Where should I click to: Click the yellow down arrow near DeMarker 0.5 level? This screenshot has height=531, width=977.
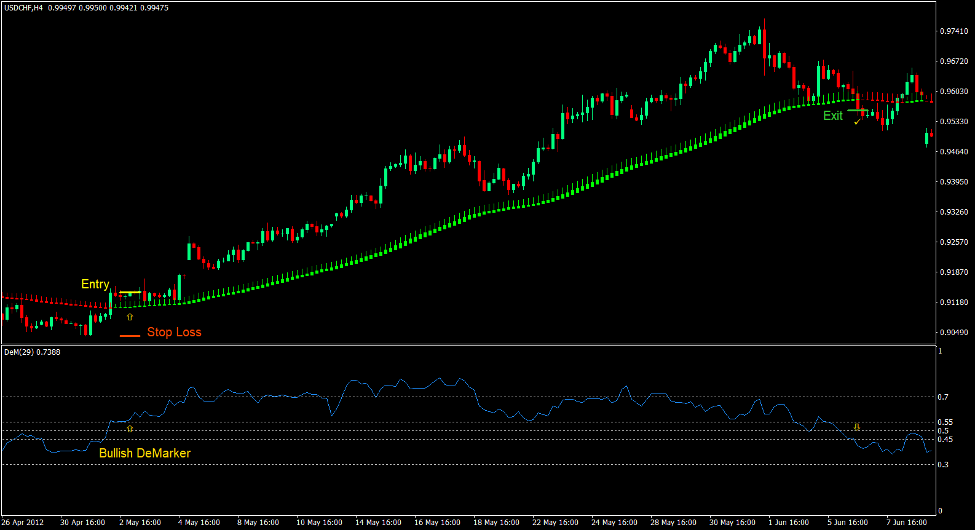[857, 427]
